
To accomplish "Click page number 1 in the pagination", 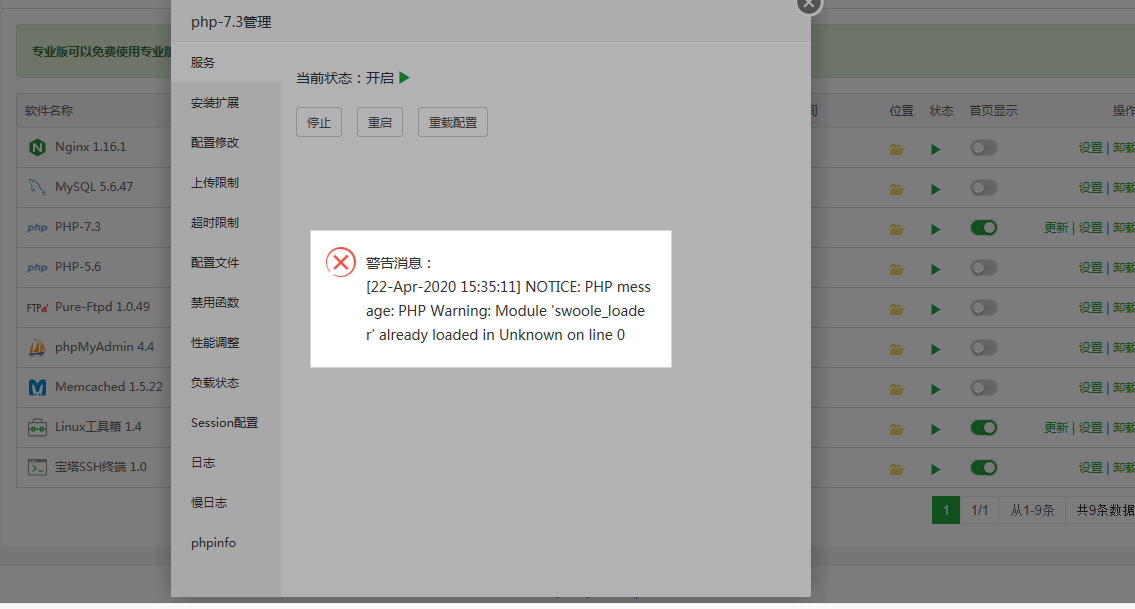I will pyautogui.click(x=945, y=509).
